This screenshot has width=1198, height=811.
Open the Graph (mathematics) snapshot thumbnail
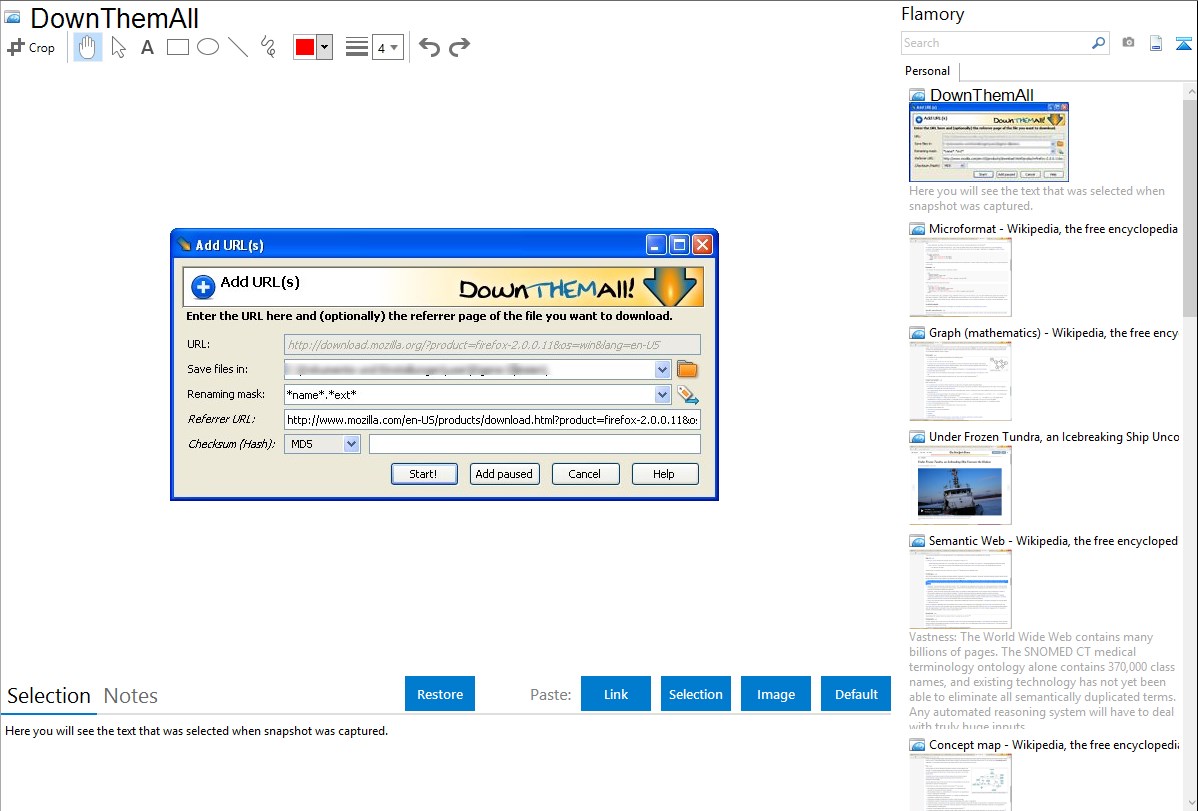(x=960, y=381)
